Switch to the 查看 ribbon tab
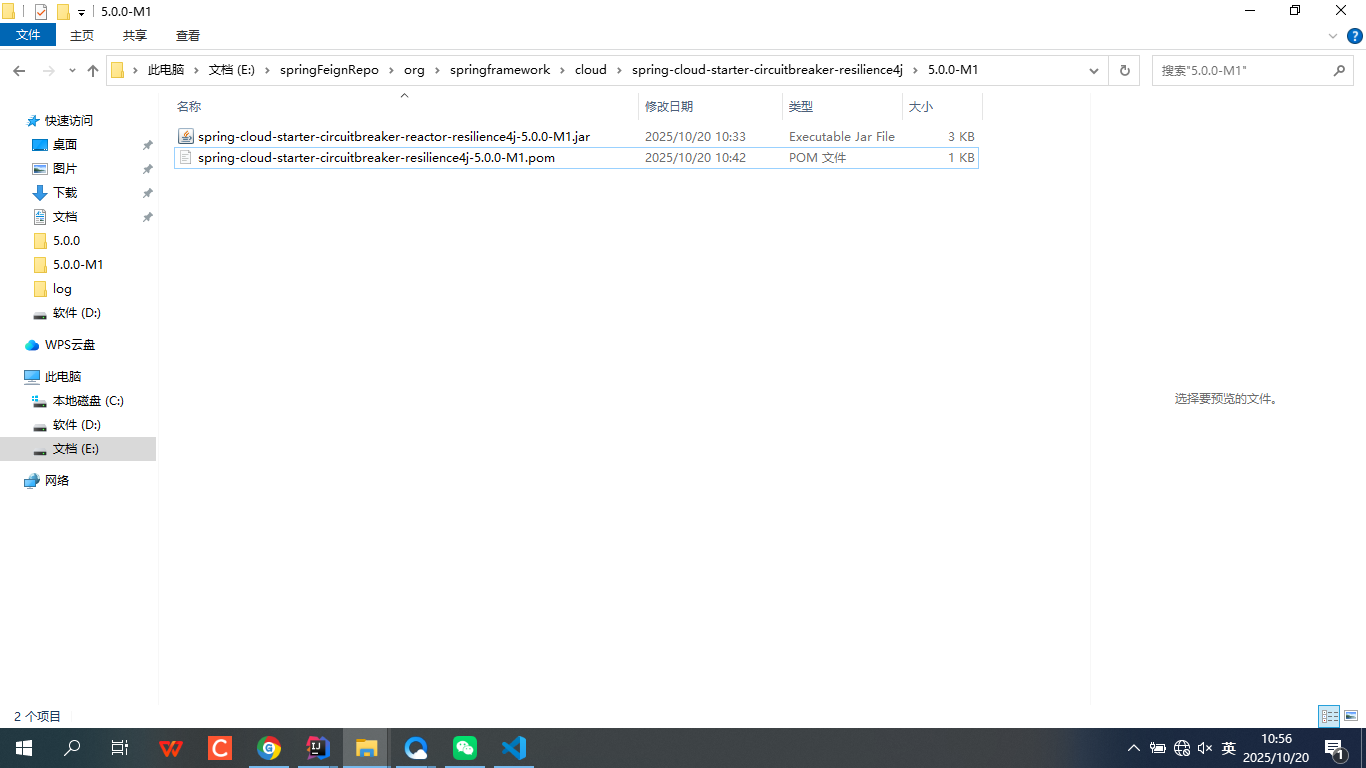 coord(188,35)
